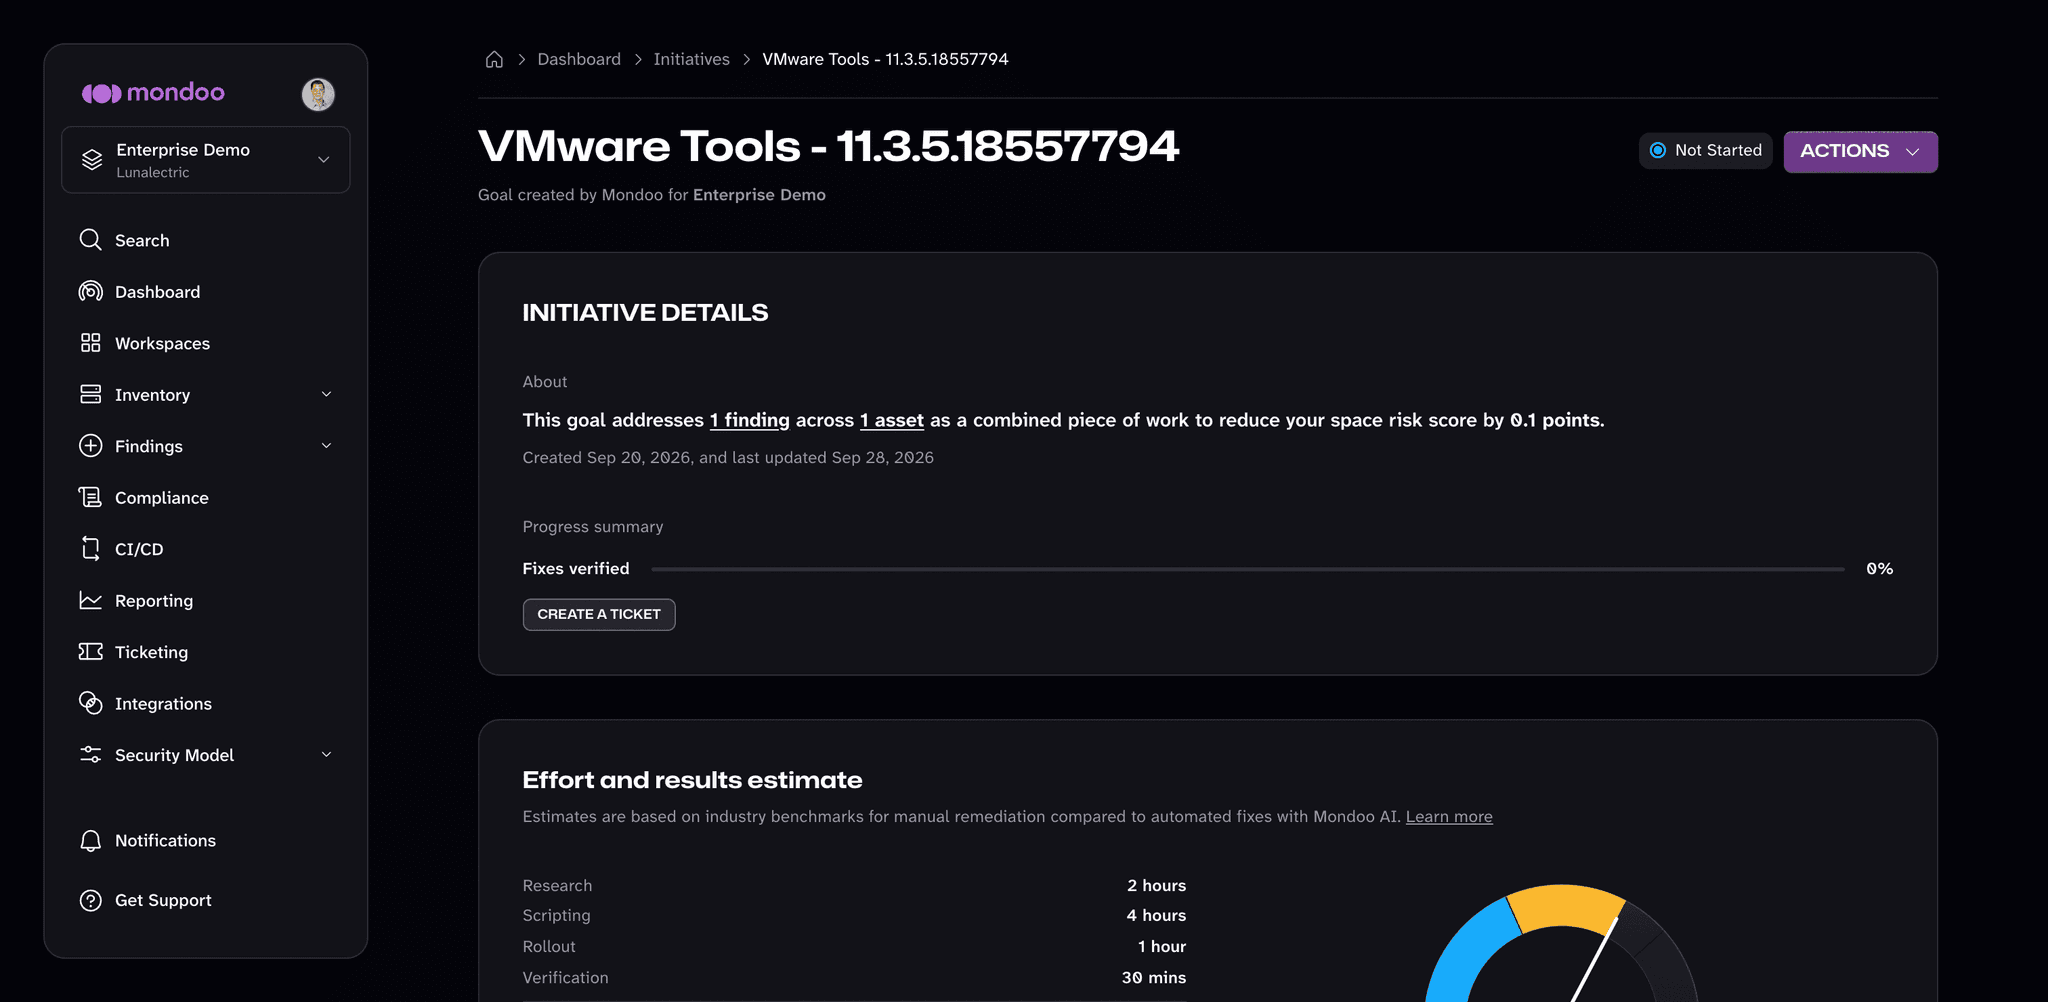Viewport: 2048px width, 1002px height.
Task: Go to Dashboard breadcrumb
Action: pos(579,59)
